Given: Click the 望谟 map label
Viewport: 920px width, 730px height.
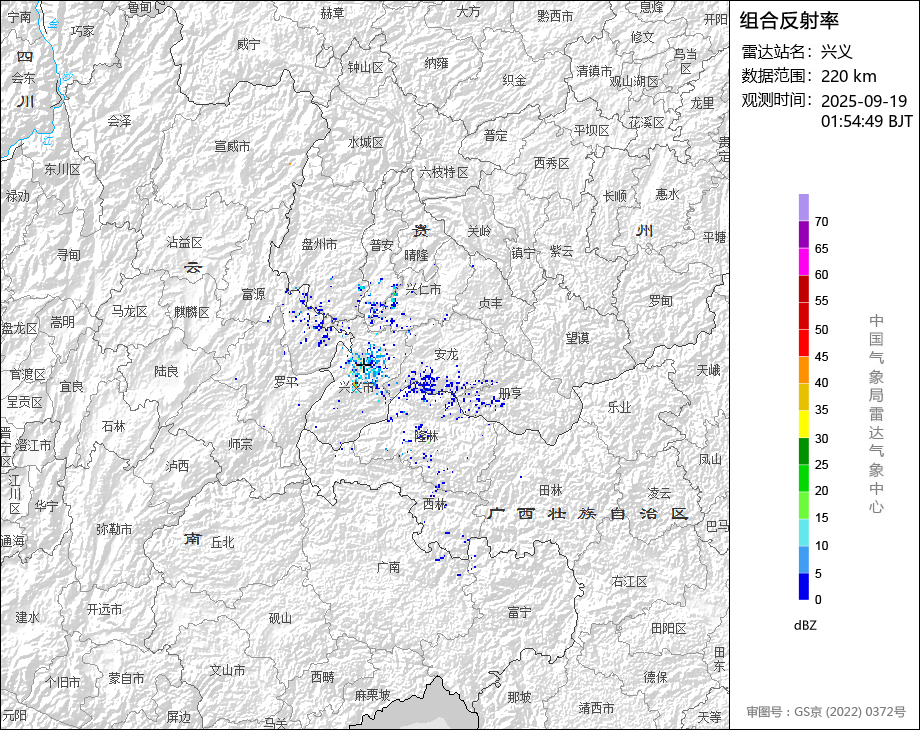Looking at the screenshot, I should (x=577, y=338).
